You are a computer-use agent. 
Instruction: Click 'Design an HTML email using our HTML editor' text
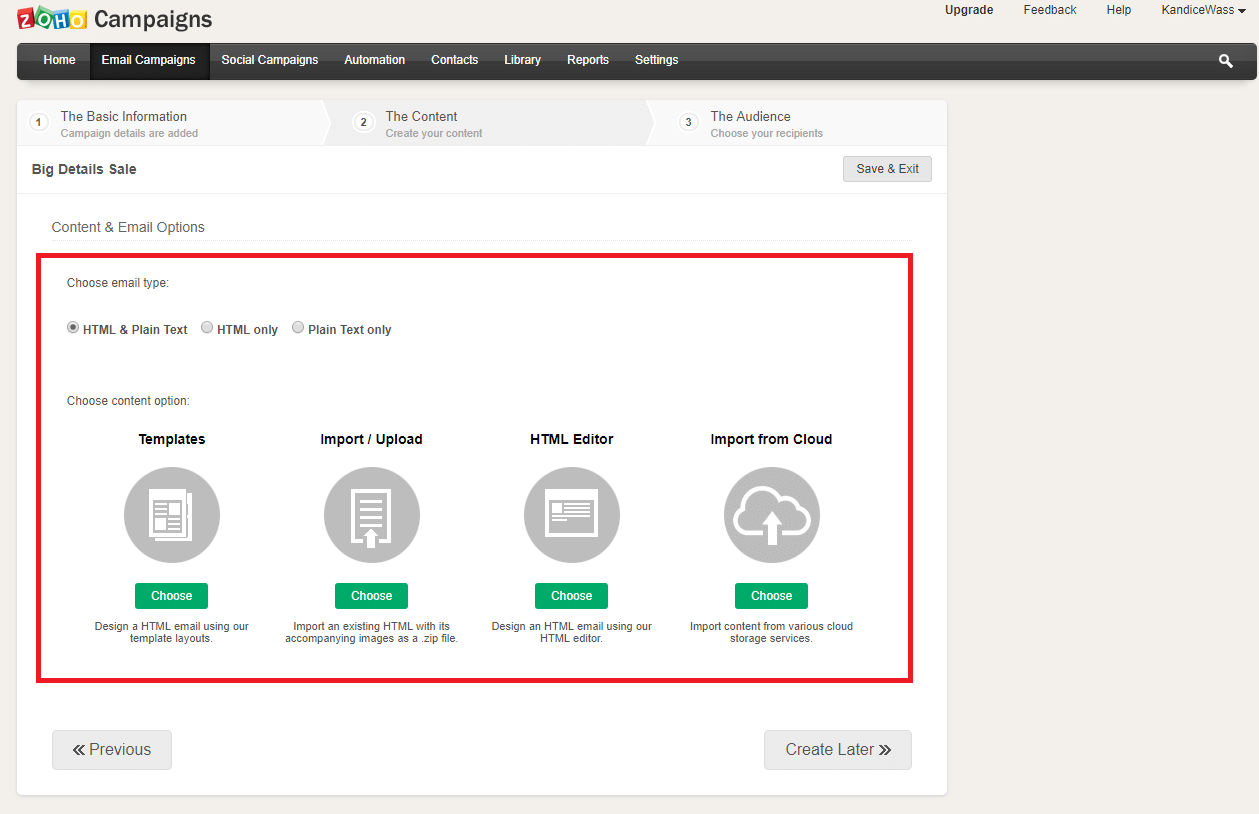pos(572,632)
